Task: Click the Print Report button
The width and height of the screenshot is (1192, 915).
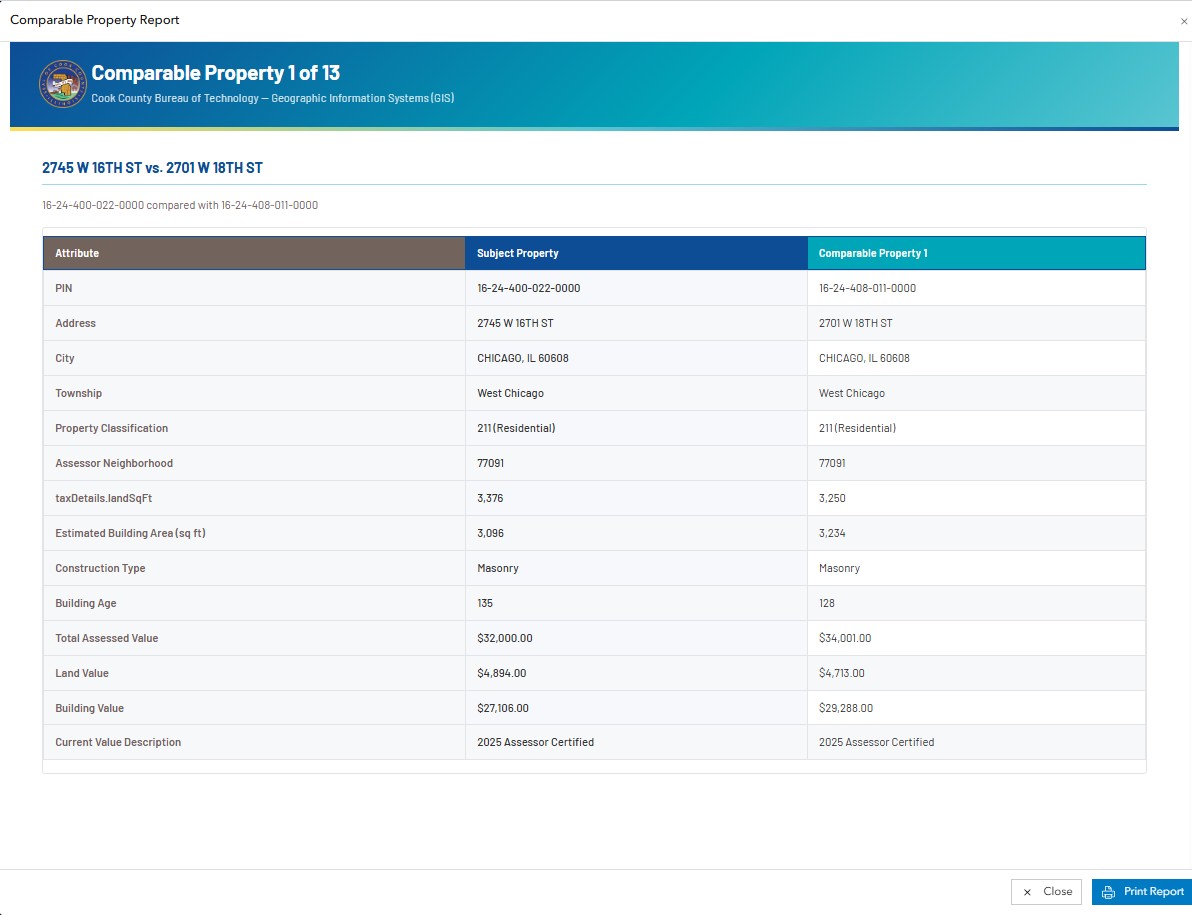Action: [x=1141, y=891]
